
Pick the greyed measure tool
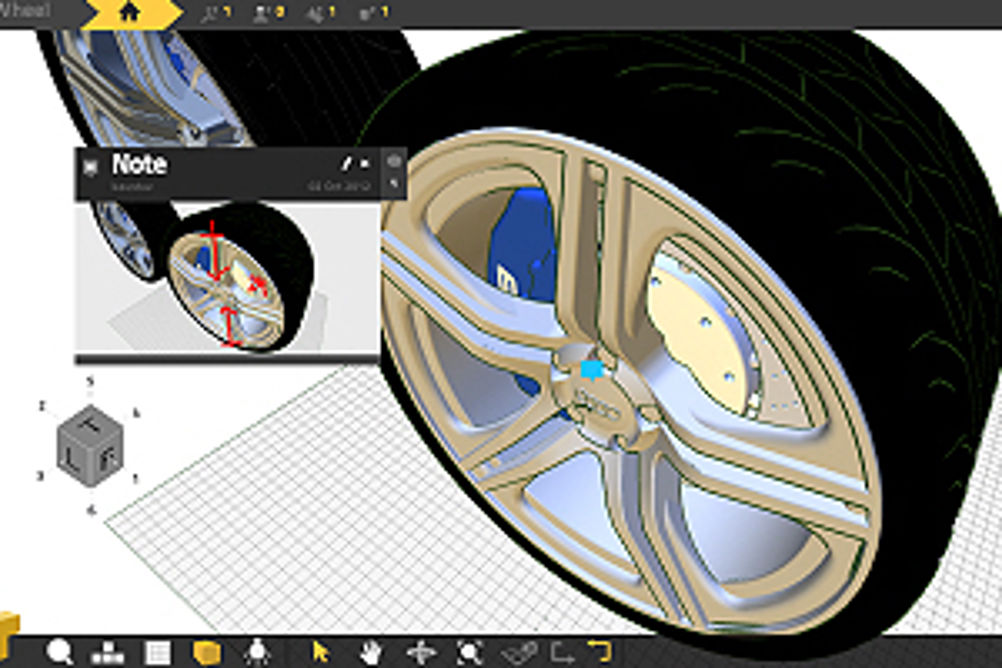(519, 653)
